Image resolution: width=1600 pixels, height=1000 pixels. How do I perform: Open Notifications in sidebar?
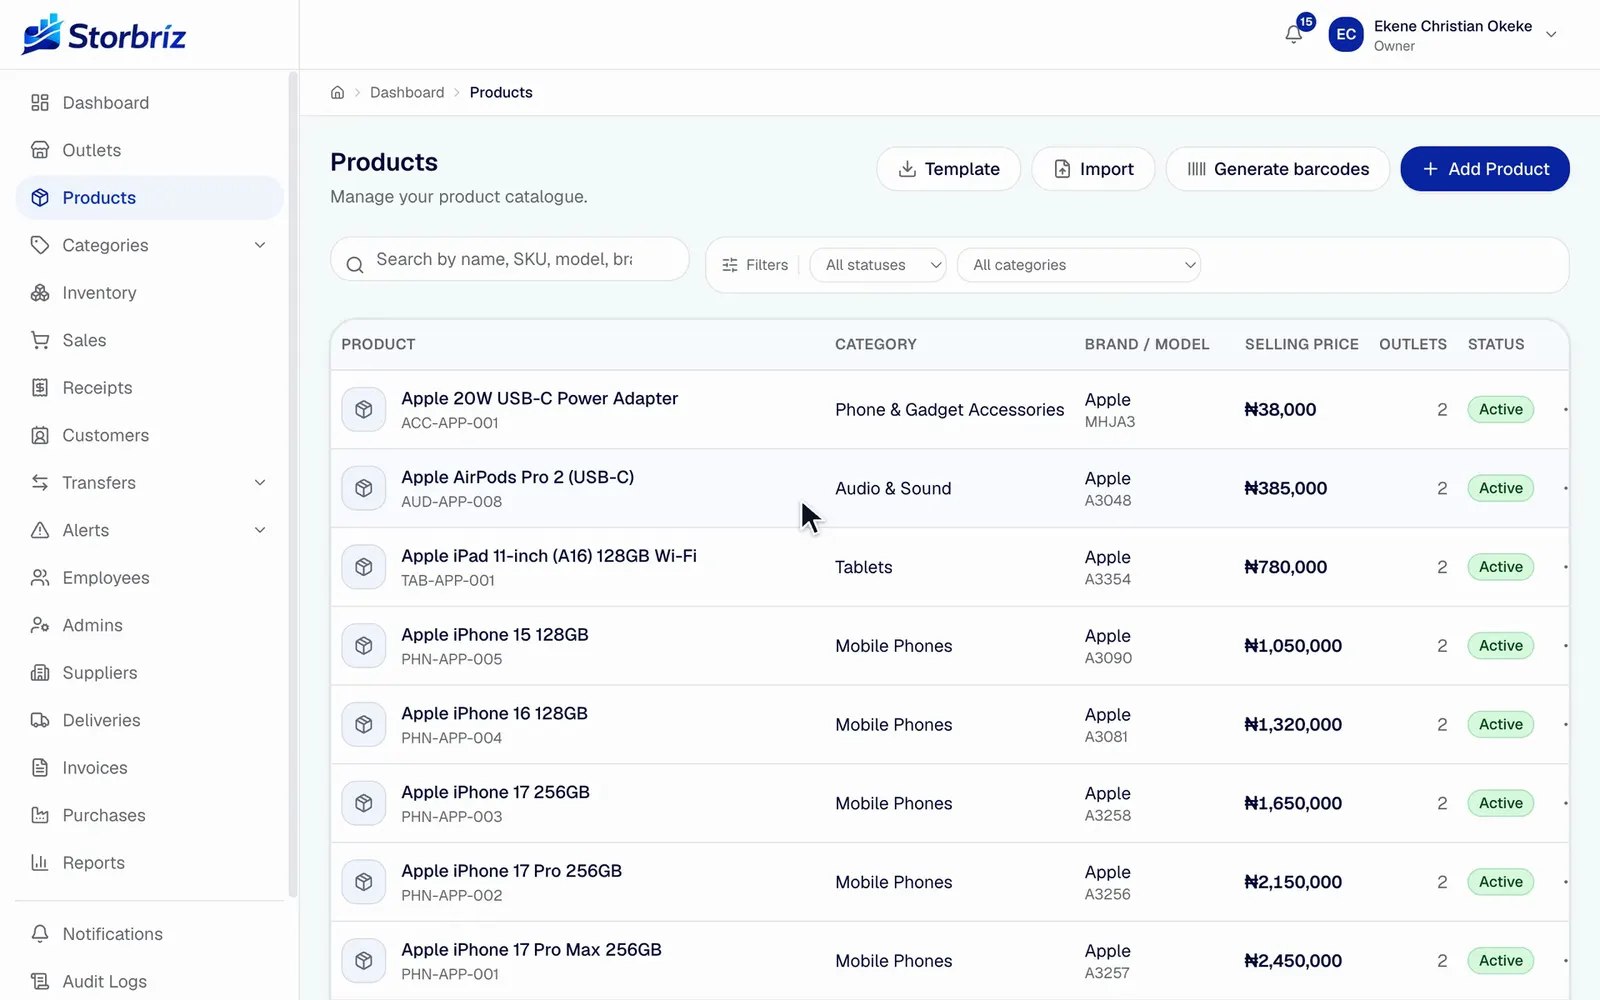pyautogui.click(x=150, y=934)
